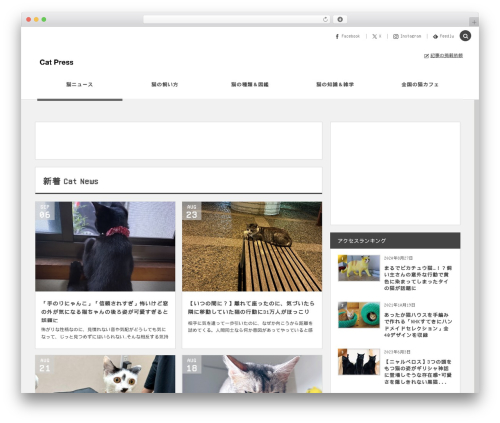Image resolution: width=500 pixels, height=423 pixels.
Task: Click the AUG 23 date badge
Action: (x=192, y=211)
